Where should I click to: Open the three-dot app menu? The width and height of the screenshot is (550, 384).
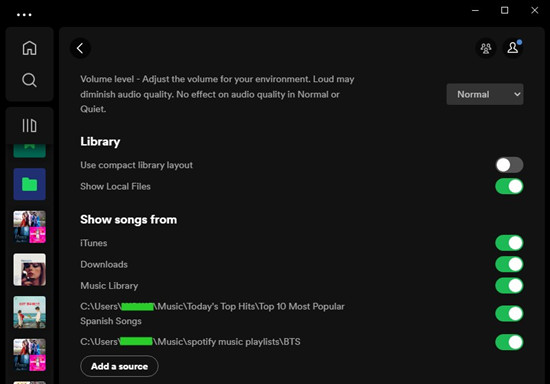[24, 15]
